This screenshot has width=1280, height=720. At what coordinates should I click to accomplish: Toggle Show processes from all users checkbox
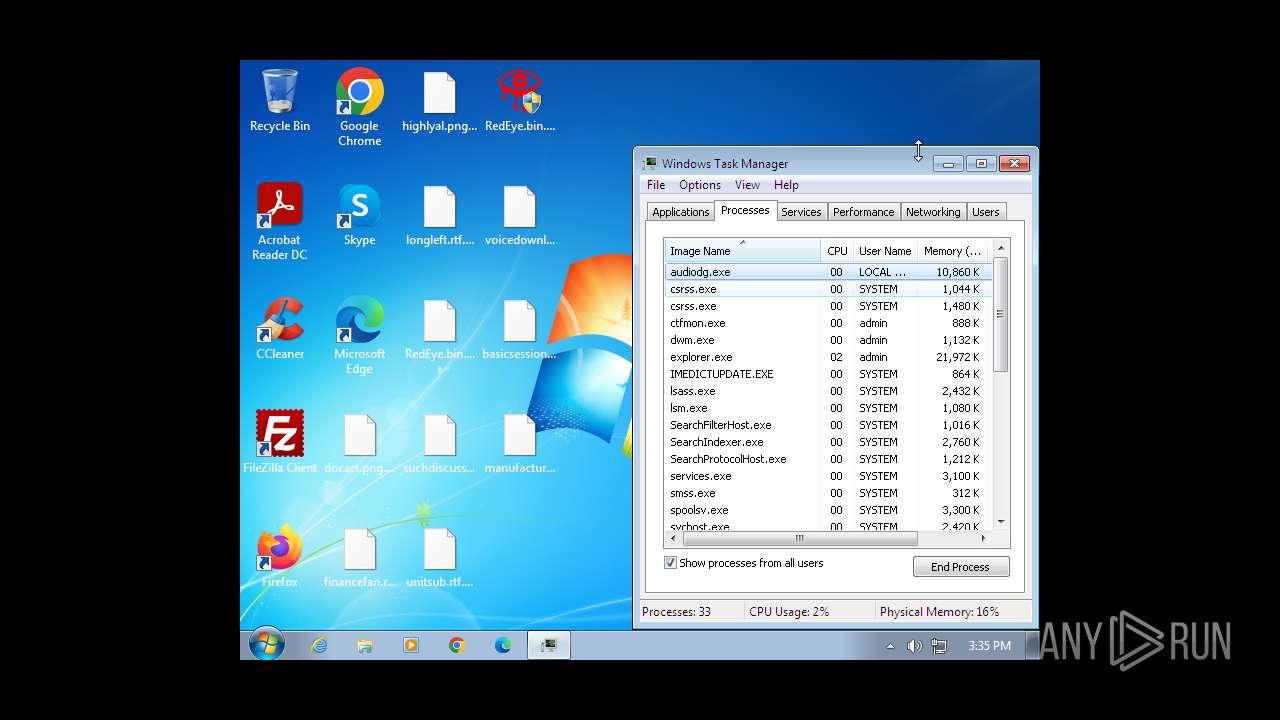pyautogui.click(x=670, y=563)
